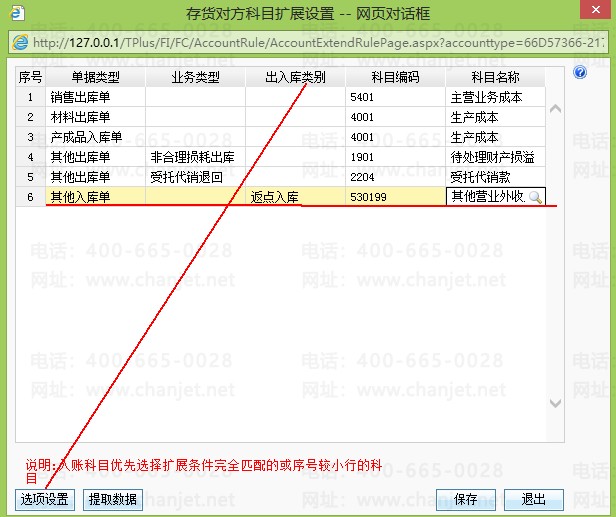Click the 530199 account code cell

tap(395, 197)
